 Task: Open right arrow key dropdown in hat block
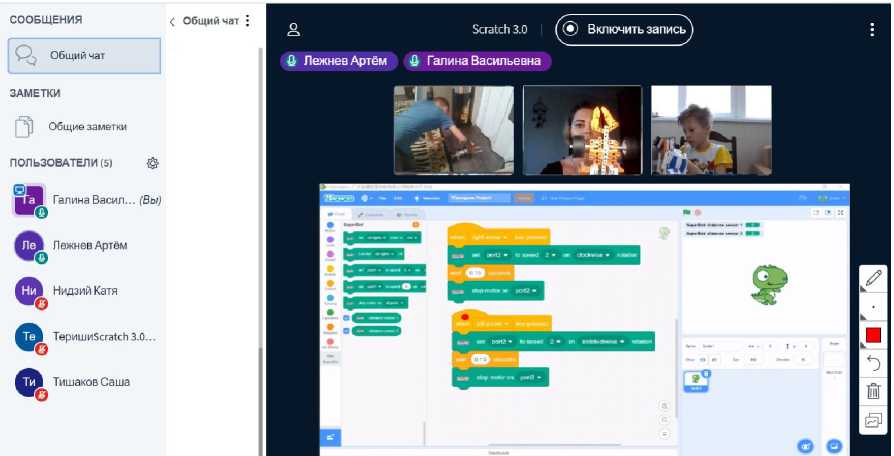489,237
